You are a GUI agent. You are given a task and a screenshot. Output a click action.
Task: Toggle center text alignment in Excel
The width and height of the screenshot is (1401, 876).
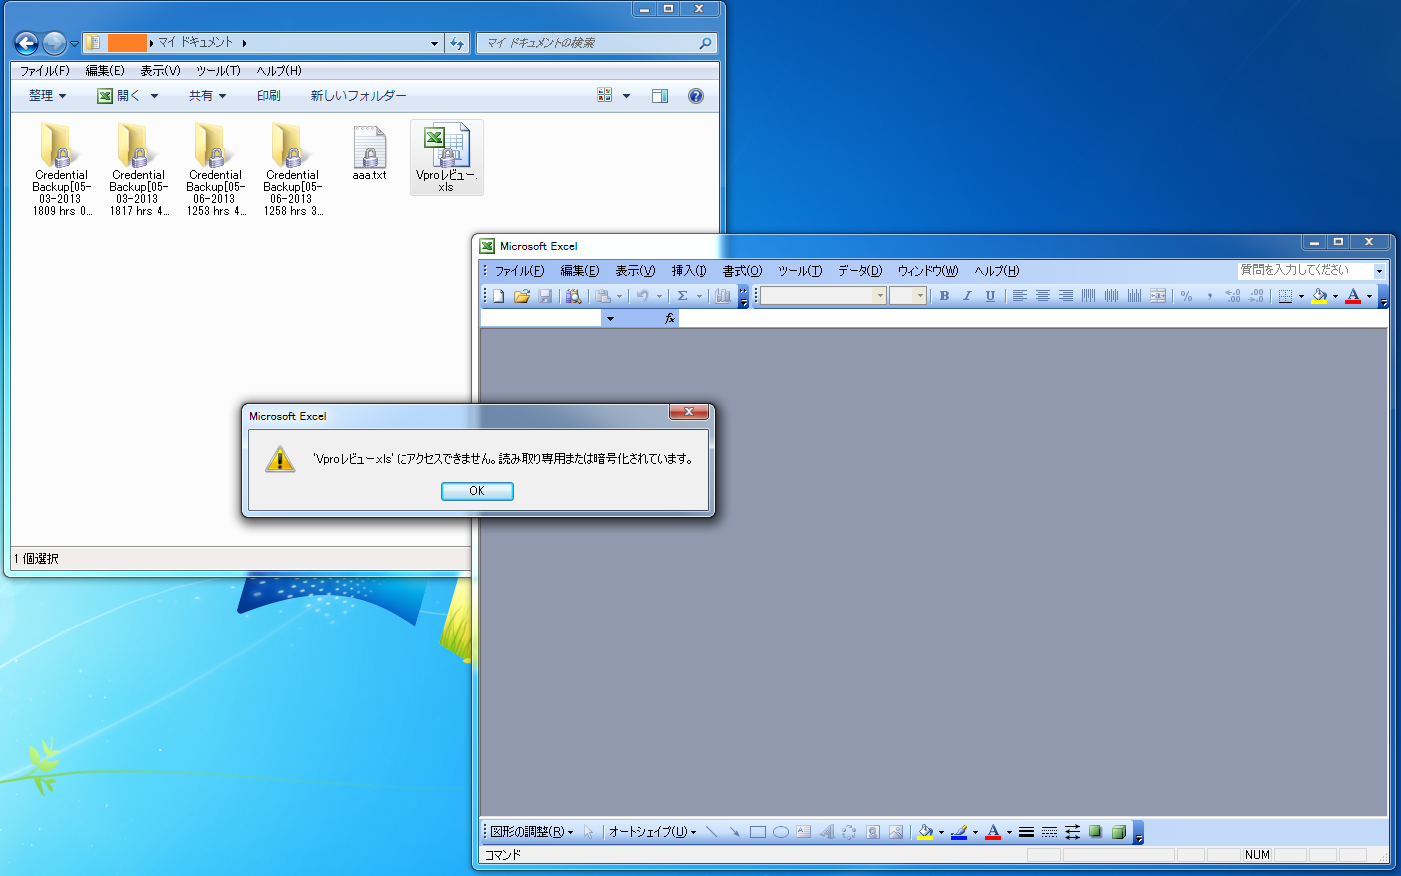pyautogui.click(x=1042, y=296)
